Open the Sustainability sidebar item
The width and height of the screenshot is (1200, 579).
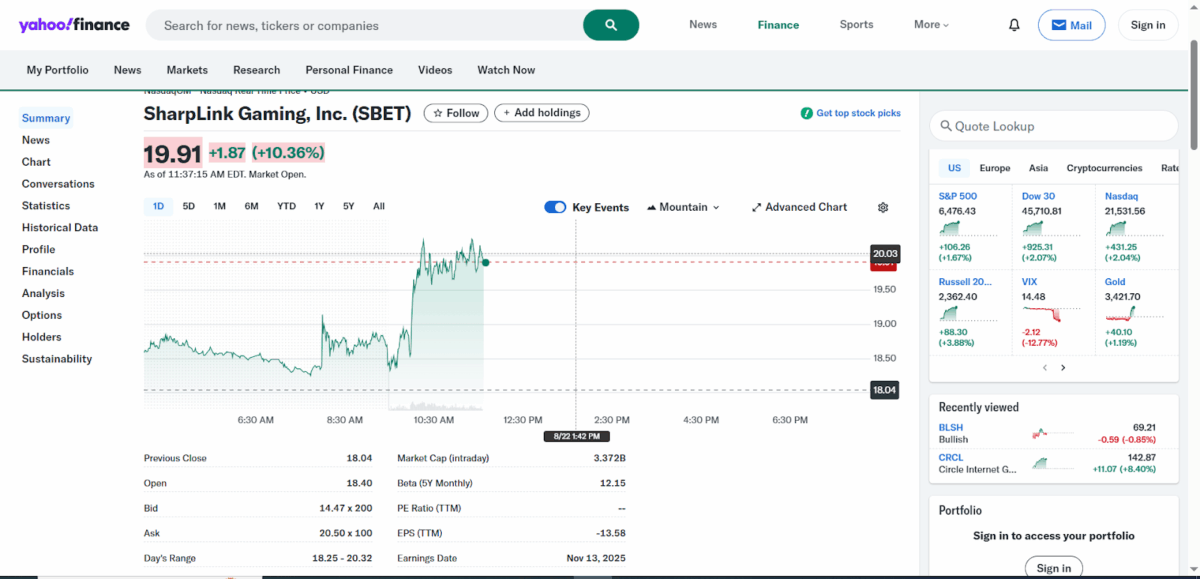coord(57,359)
